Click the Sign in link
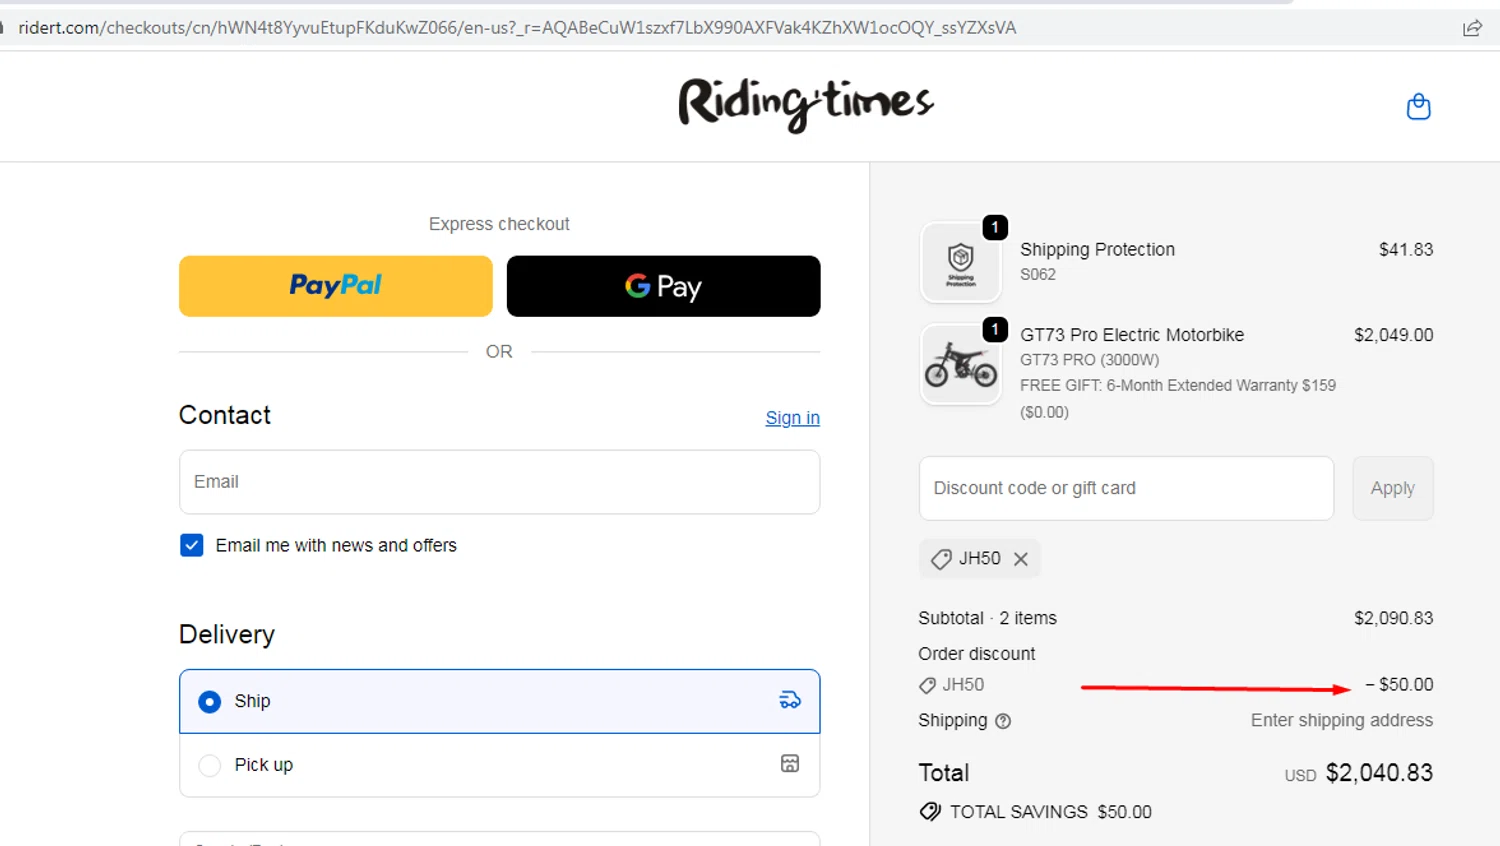Screen dimensions: 1500x846 point(792,418)
